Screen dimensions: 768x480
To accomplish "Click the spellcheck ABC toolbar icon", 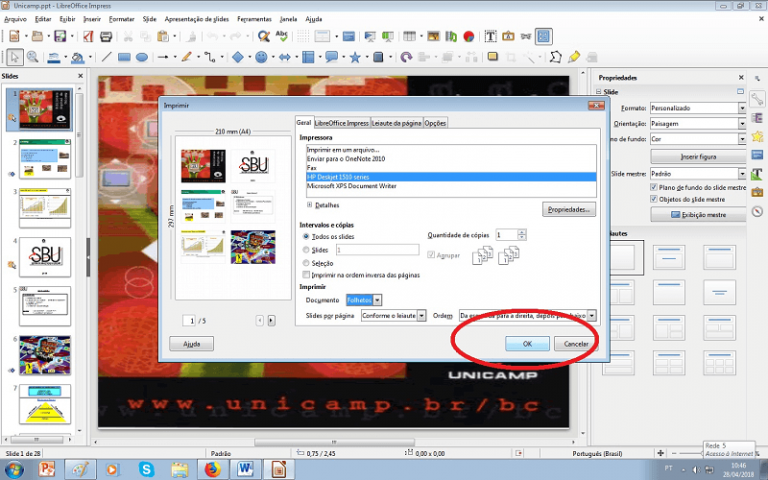I will [x=282, y=37].
